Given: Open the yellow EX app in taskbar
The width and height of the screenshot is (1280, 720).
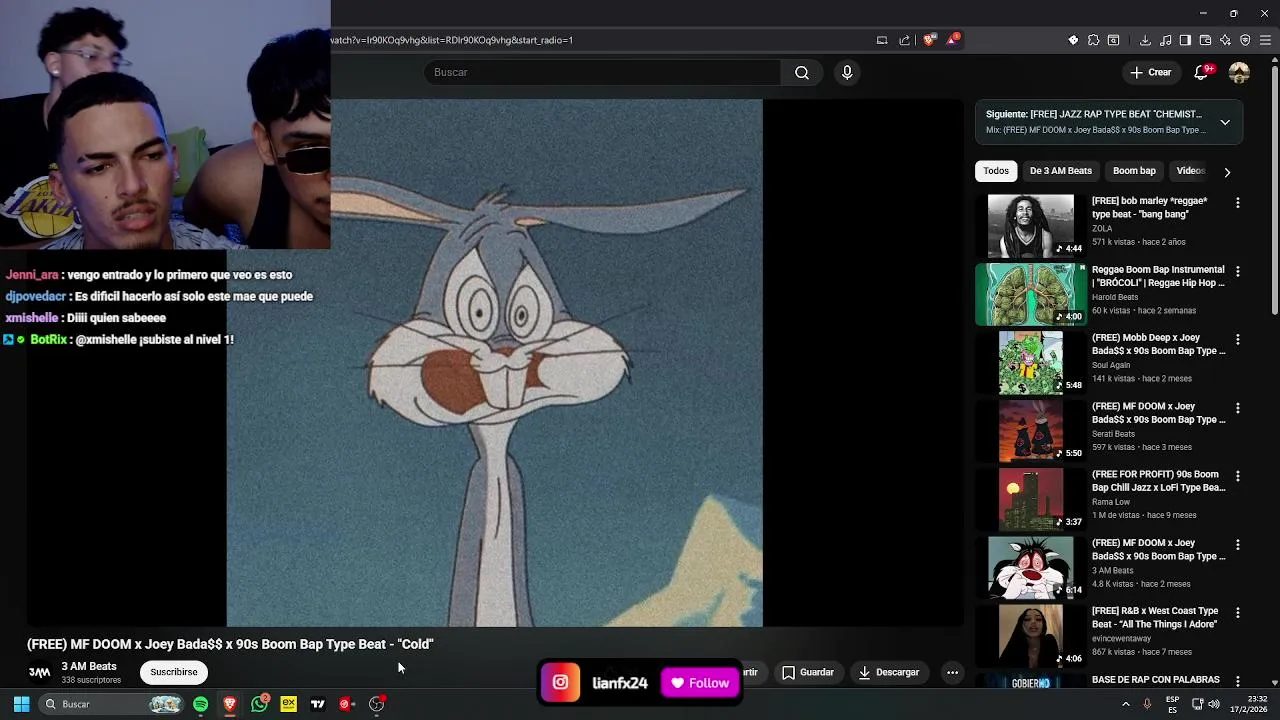Looking at the screenshot, I should coord(288,704).
